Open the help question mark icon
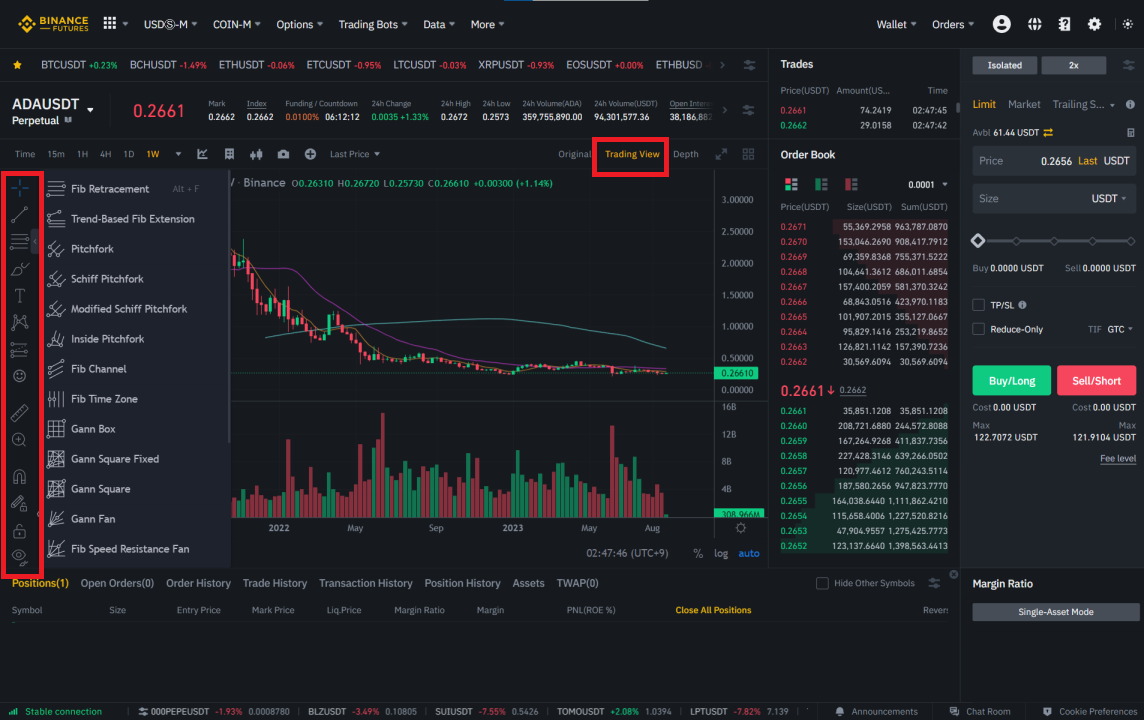 [x=1064, y=24]
